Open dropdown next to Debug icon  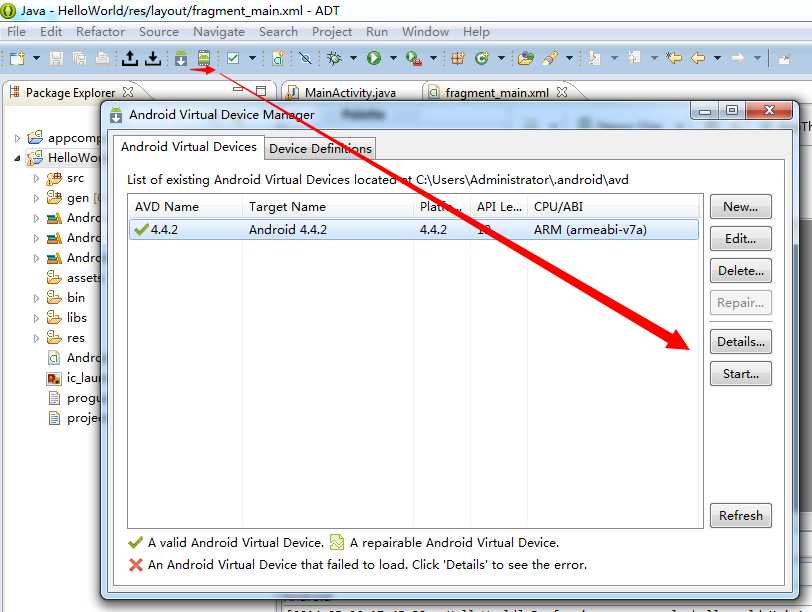[x=354, y=58]
